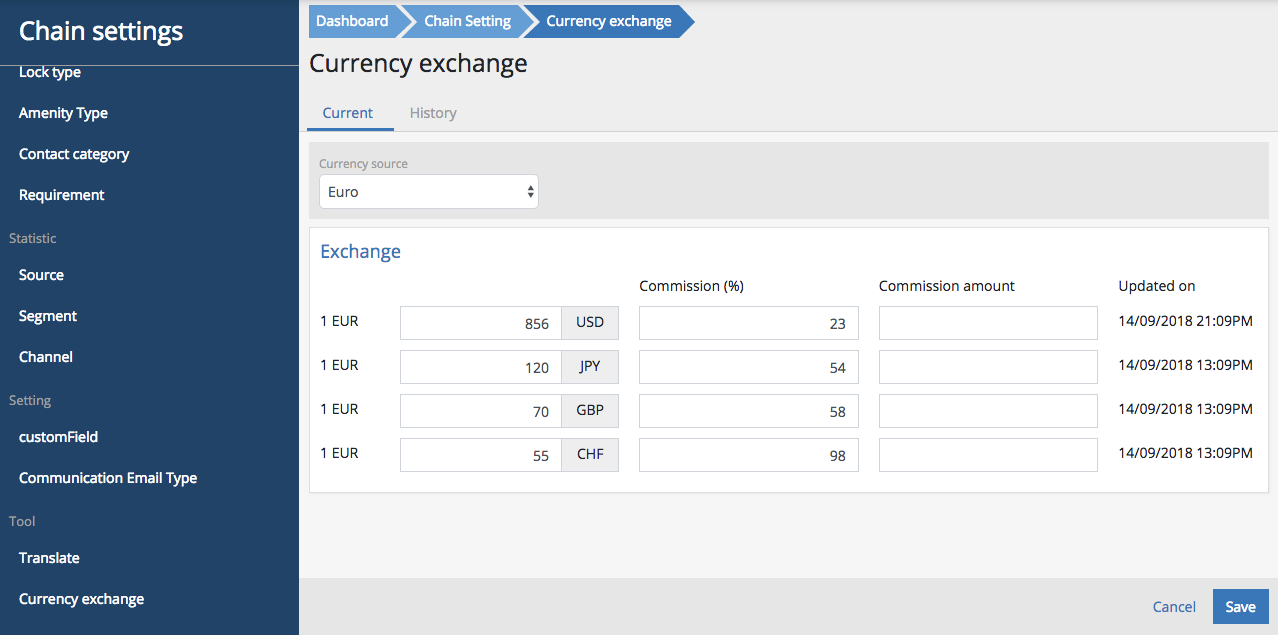Click the USD commission amount field
Viewport: 1278px width, 635px height.
click(x=988, y=323)
